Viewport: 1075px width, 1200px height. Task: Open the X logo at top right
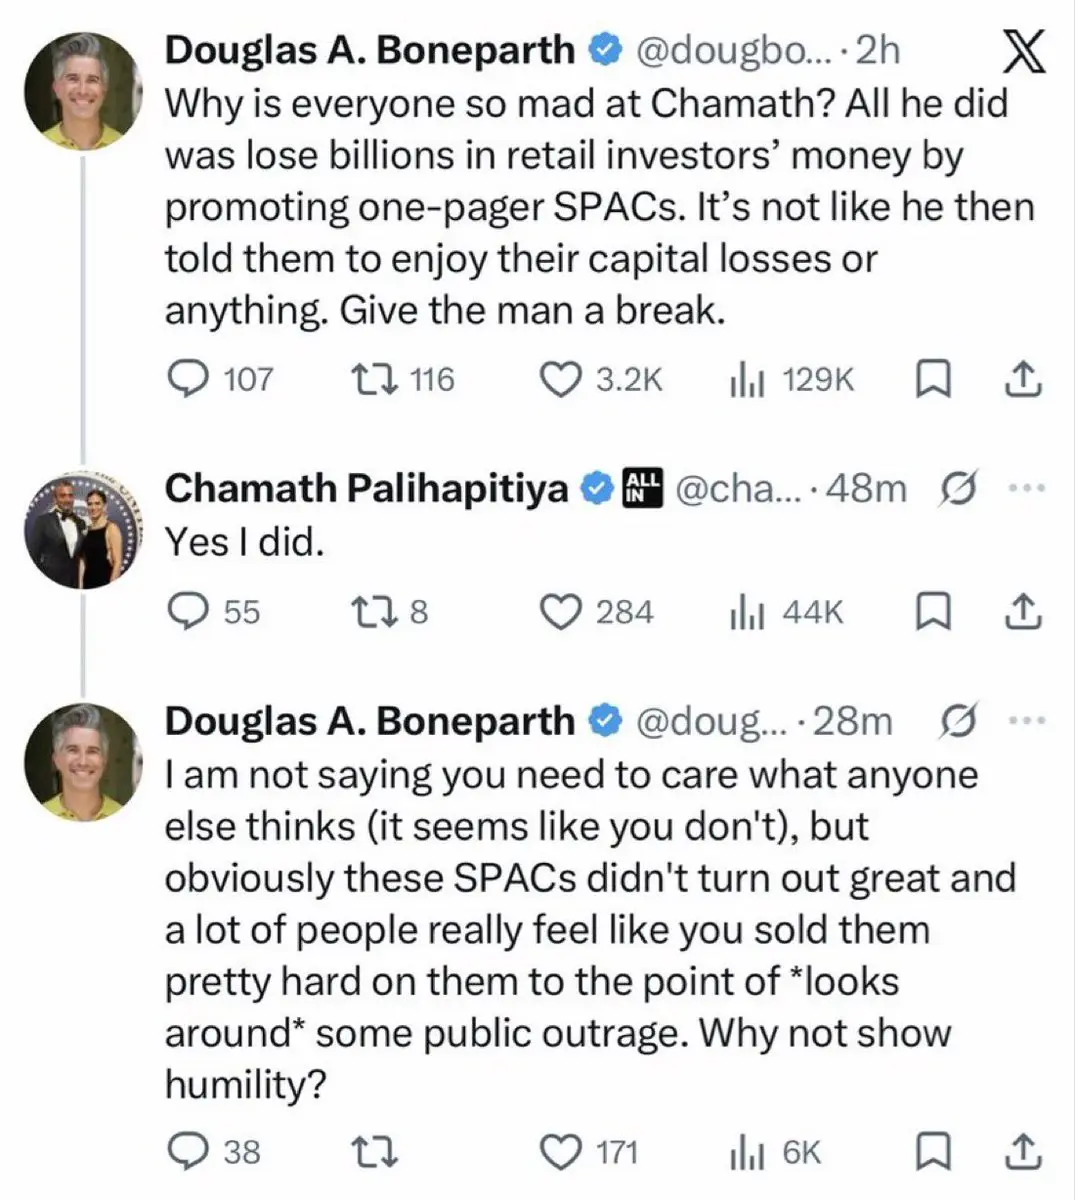[1023, 51]
